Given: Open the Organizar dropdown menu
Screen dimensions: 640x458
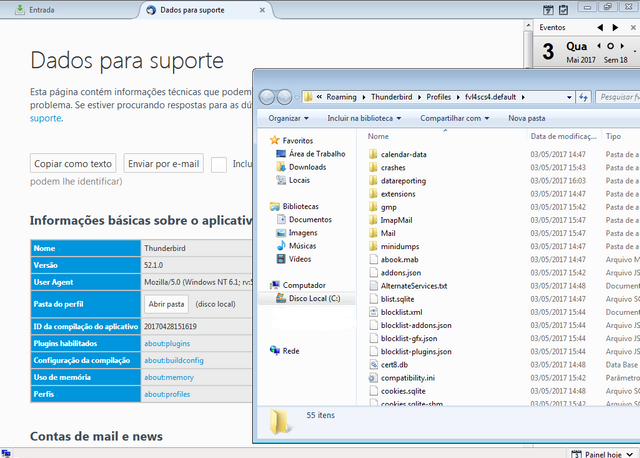Looking at the screenshot, I should click(289, 118).
